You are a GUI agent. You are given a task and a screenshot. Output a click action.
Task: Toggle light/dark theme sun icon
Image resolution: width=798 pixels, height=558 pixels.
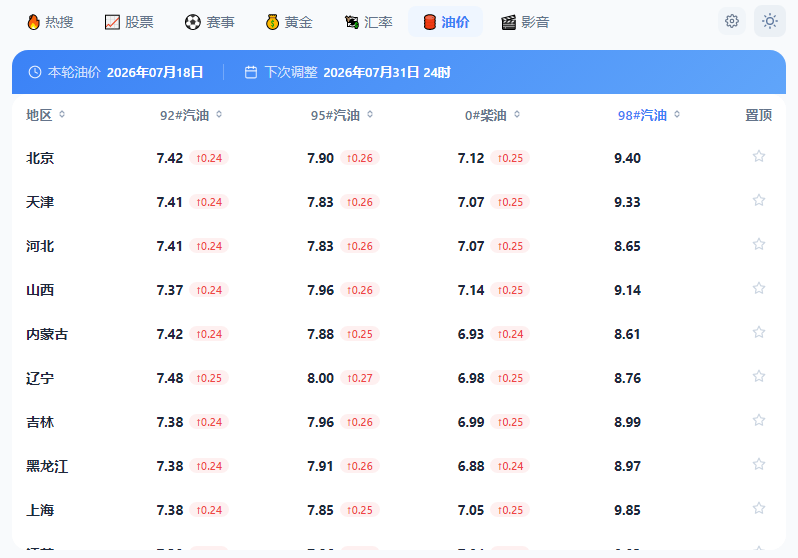pyautogui.click(x=770, y=21)
